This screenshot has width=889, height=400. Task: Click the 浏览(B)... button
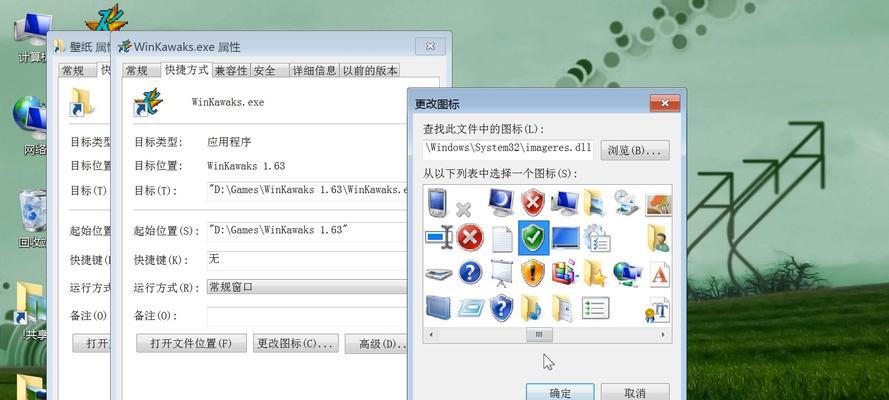[x=635, y=151]
